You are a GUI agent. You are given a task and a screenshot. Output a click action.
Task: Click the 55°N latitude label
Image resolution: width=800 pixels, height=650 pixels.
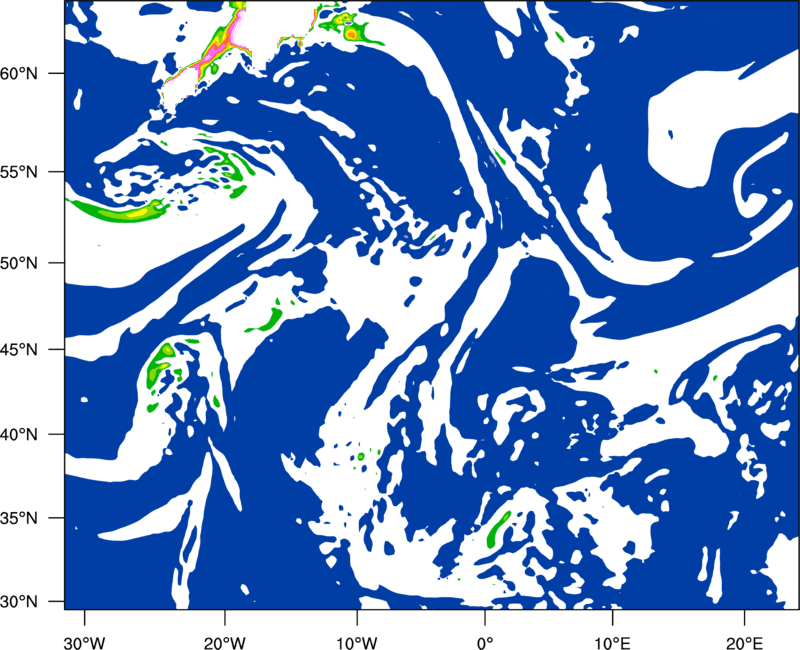pos(19,171)
